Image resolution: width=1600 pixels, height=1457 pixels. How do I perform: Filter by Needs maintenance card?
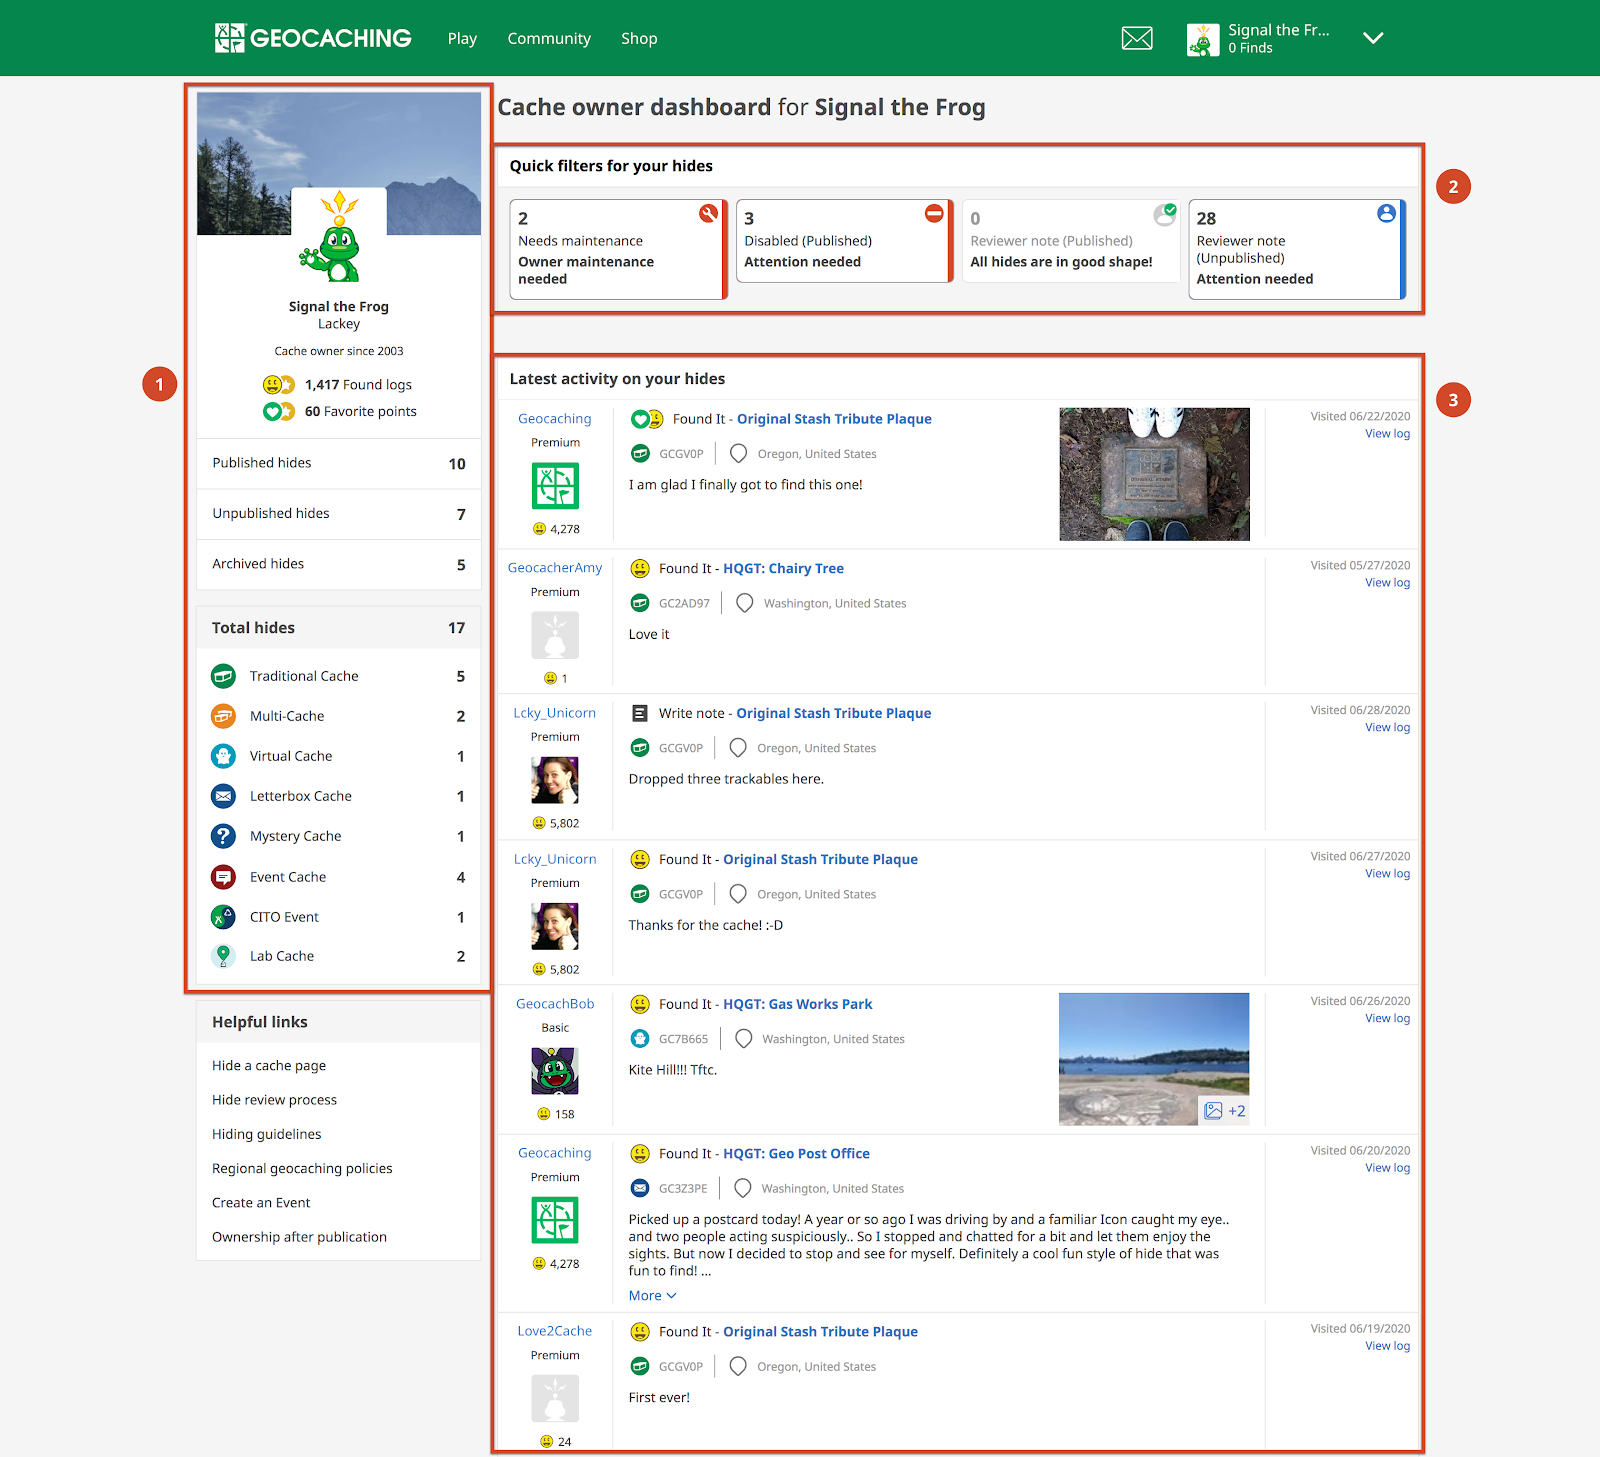[x=618, y=249]
